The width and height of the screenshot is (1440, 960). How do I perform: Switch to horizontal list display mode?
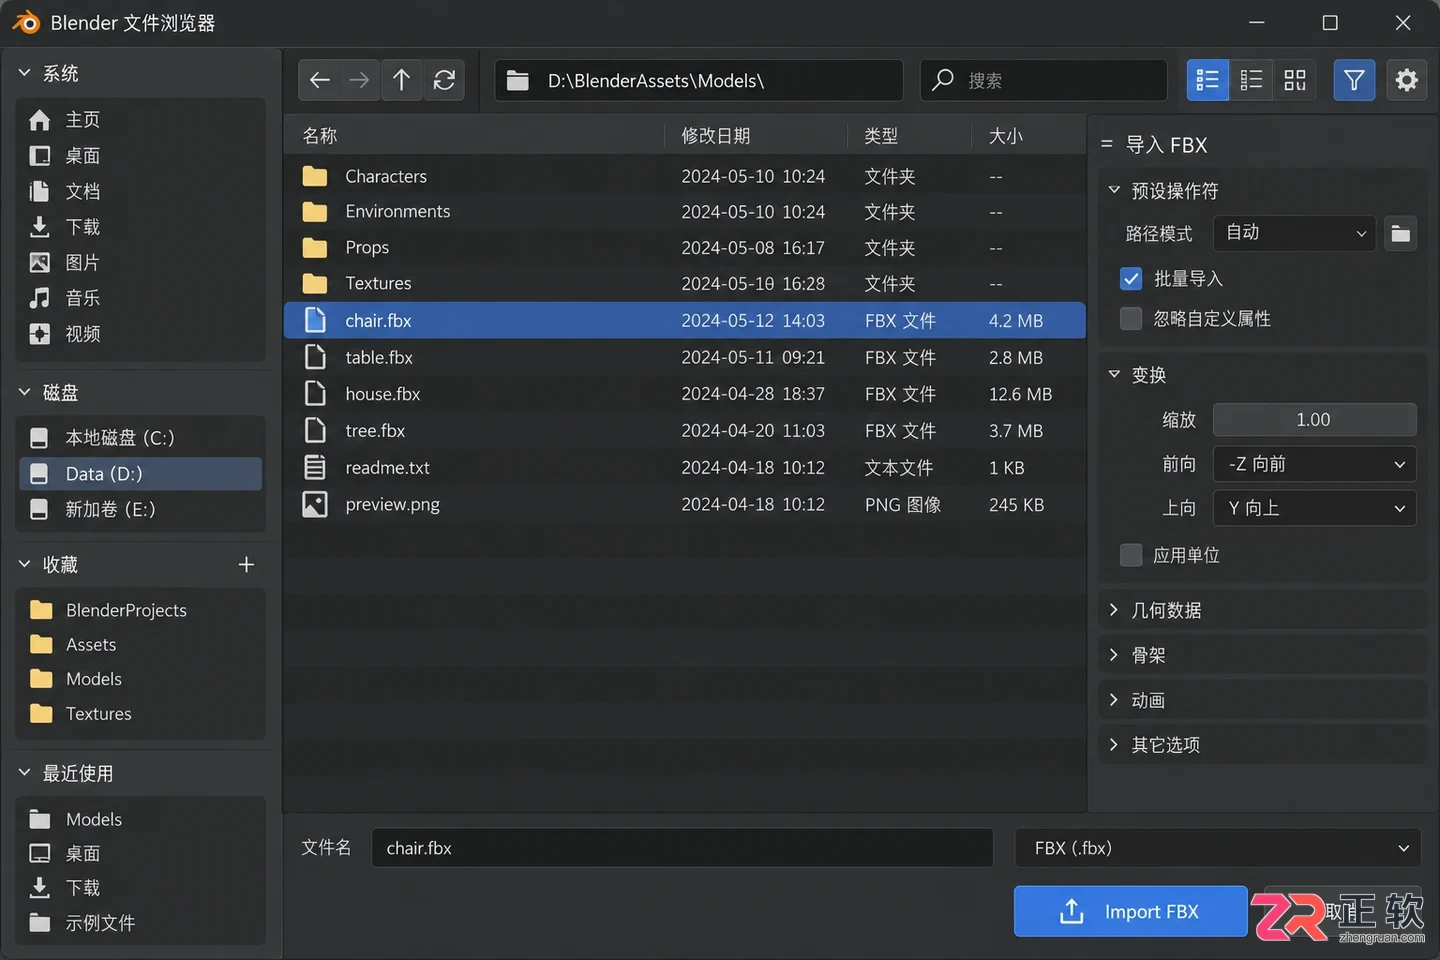coord(1251,80)
